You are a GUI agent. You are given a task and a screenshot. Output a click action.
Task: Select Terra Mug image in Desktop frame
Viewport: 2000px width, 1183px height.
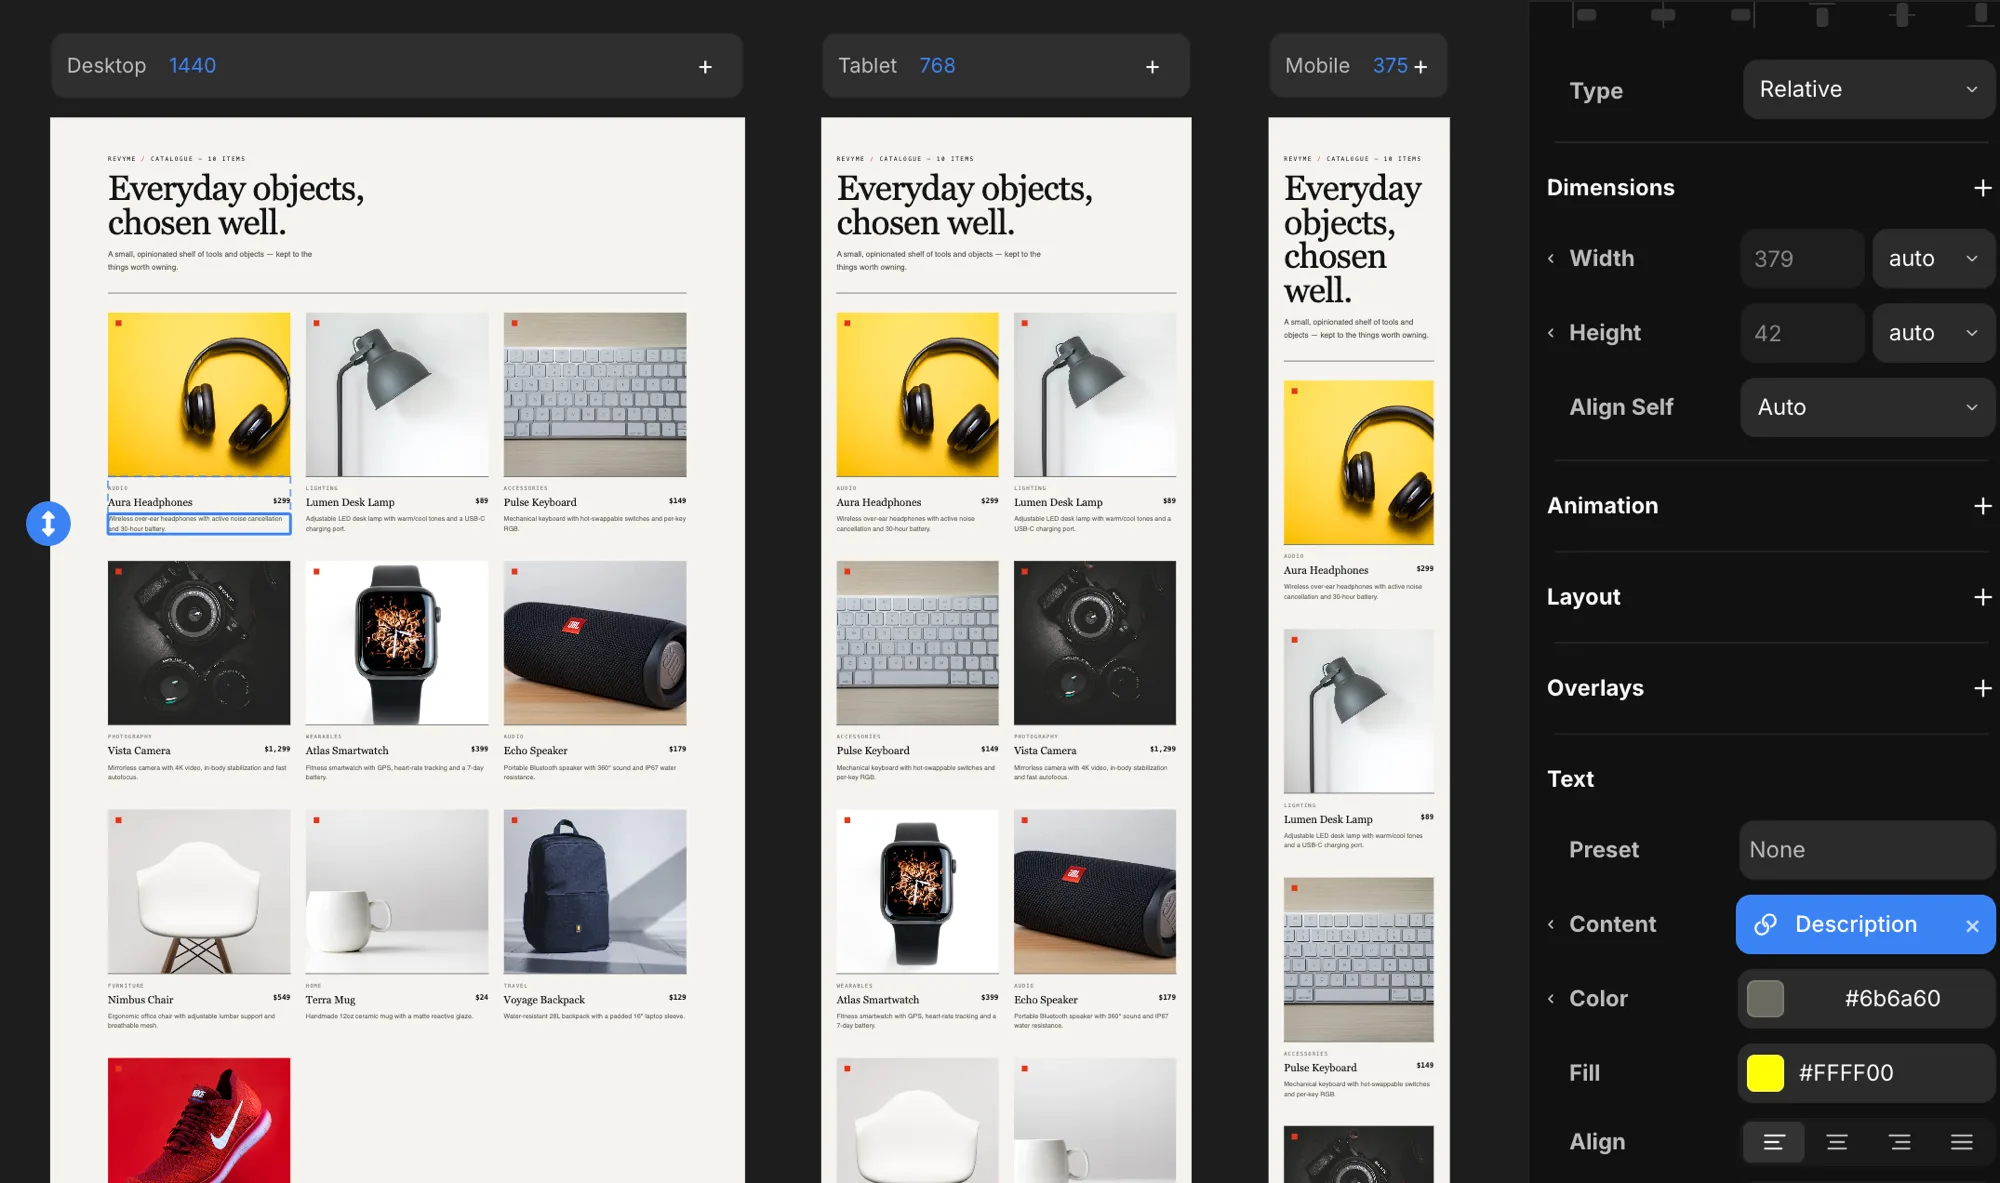coord(397,891)
